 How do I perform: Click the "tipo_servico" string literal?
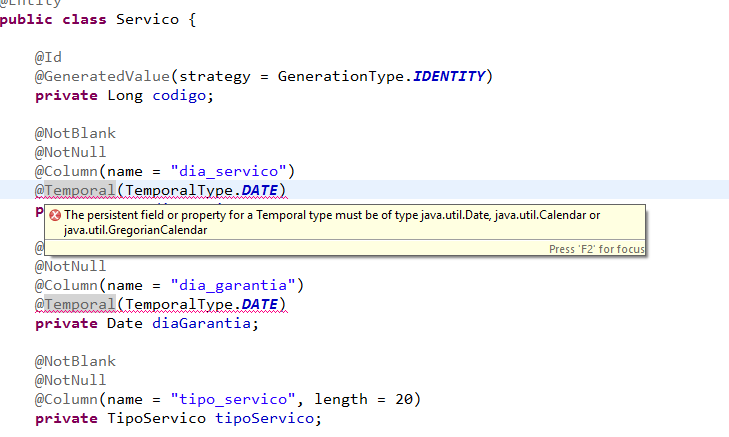point(233,399)
